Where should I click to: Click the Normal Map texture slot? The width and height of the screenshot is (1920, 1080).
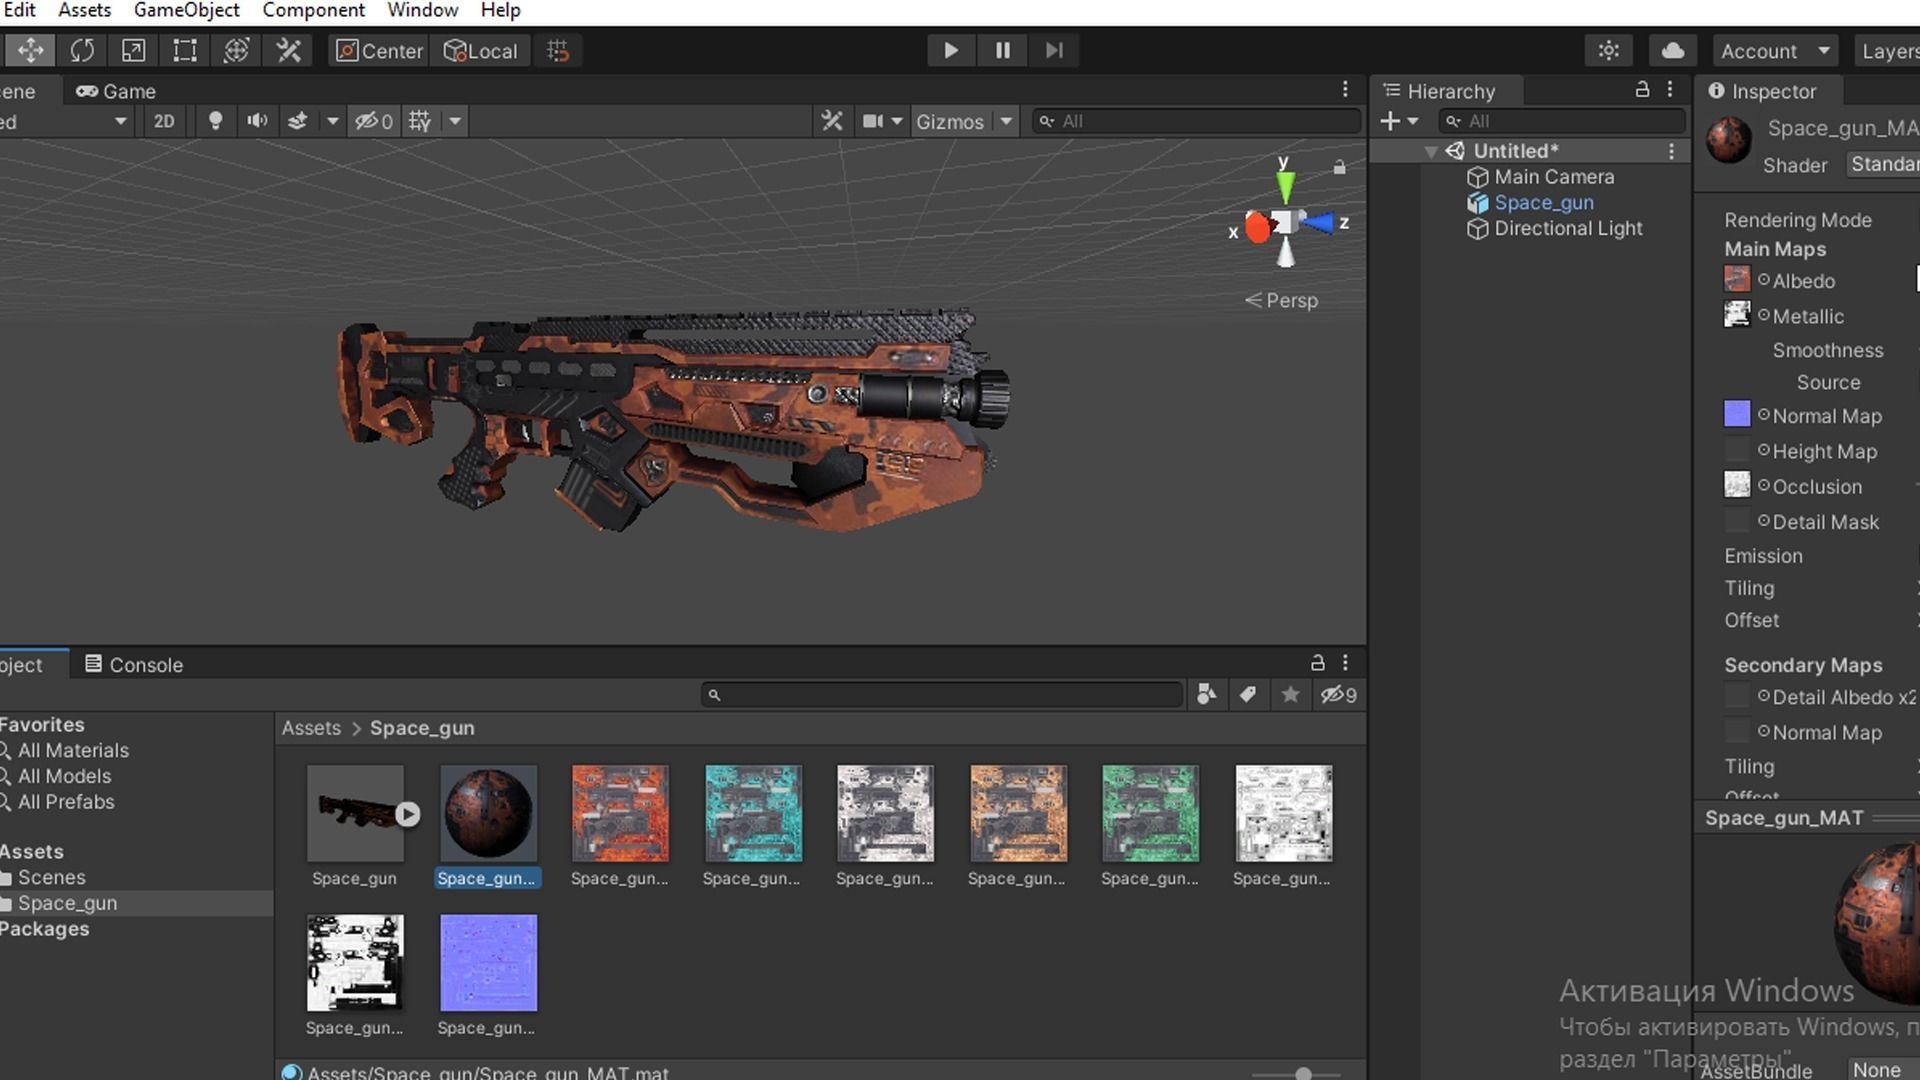pos(1737,414)
